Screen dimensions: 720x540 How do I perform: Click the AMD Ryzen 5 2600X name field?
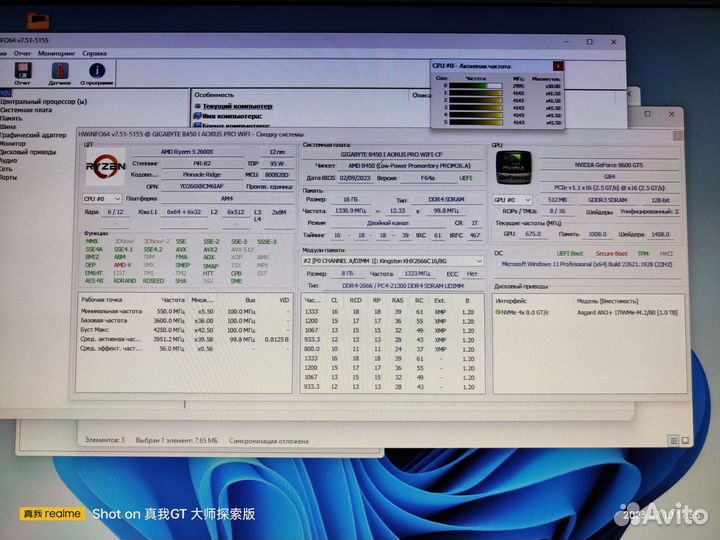(x=187, y=152)
